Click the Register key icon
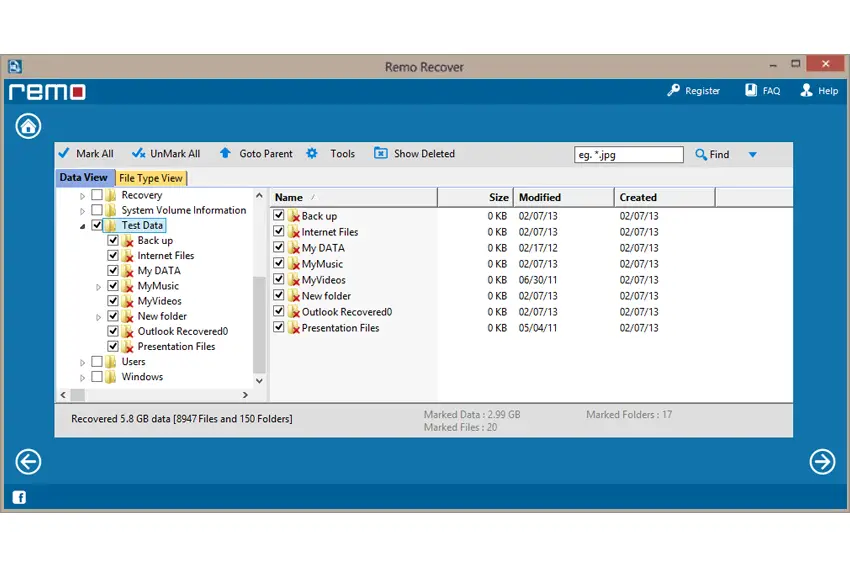Viewport: 850px width, 567px height. pos(673,91)
